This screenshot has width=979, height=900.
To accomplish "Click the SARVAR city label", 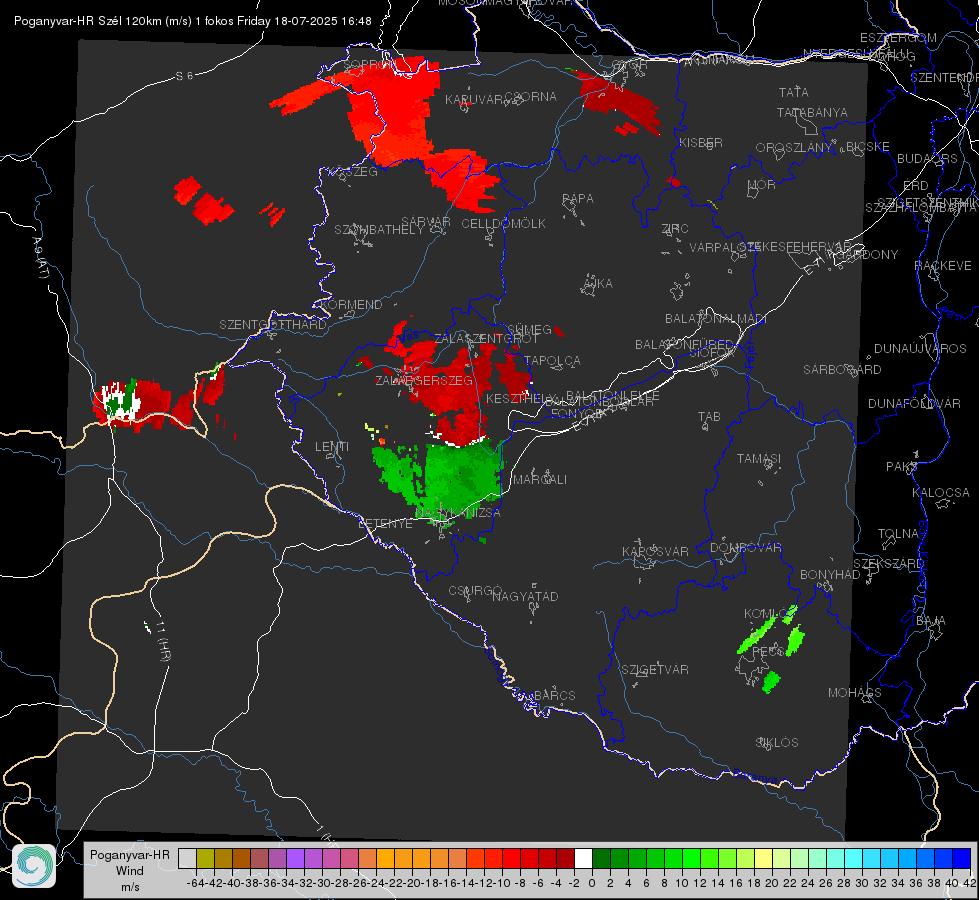I will tap(426, 222).
